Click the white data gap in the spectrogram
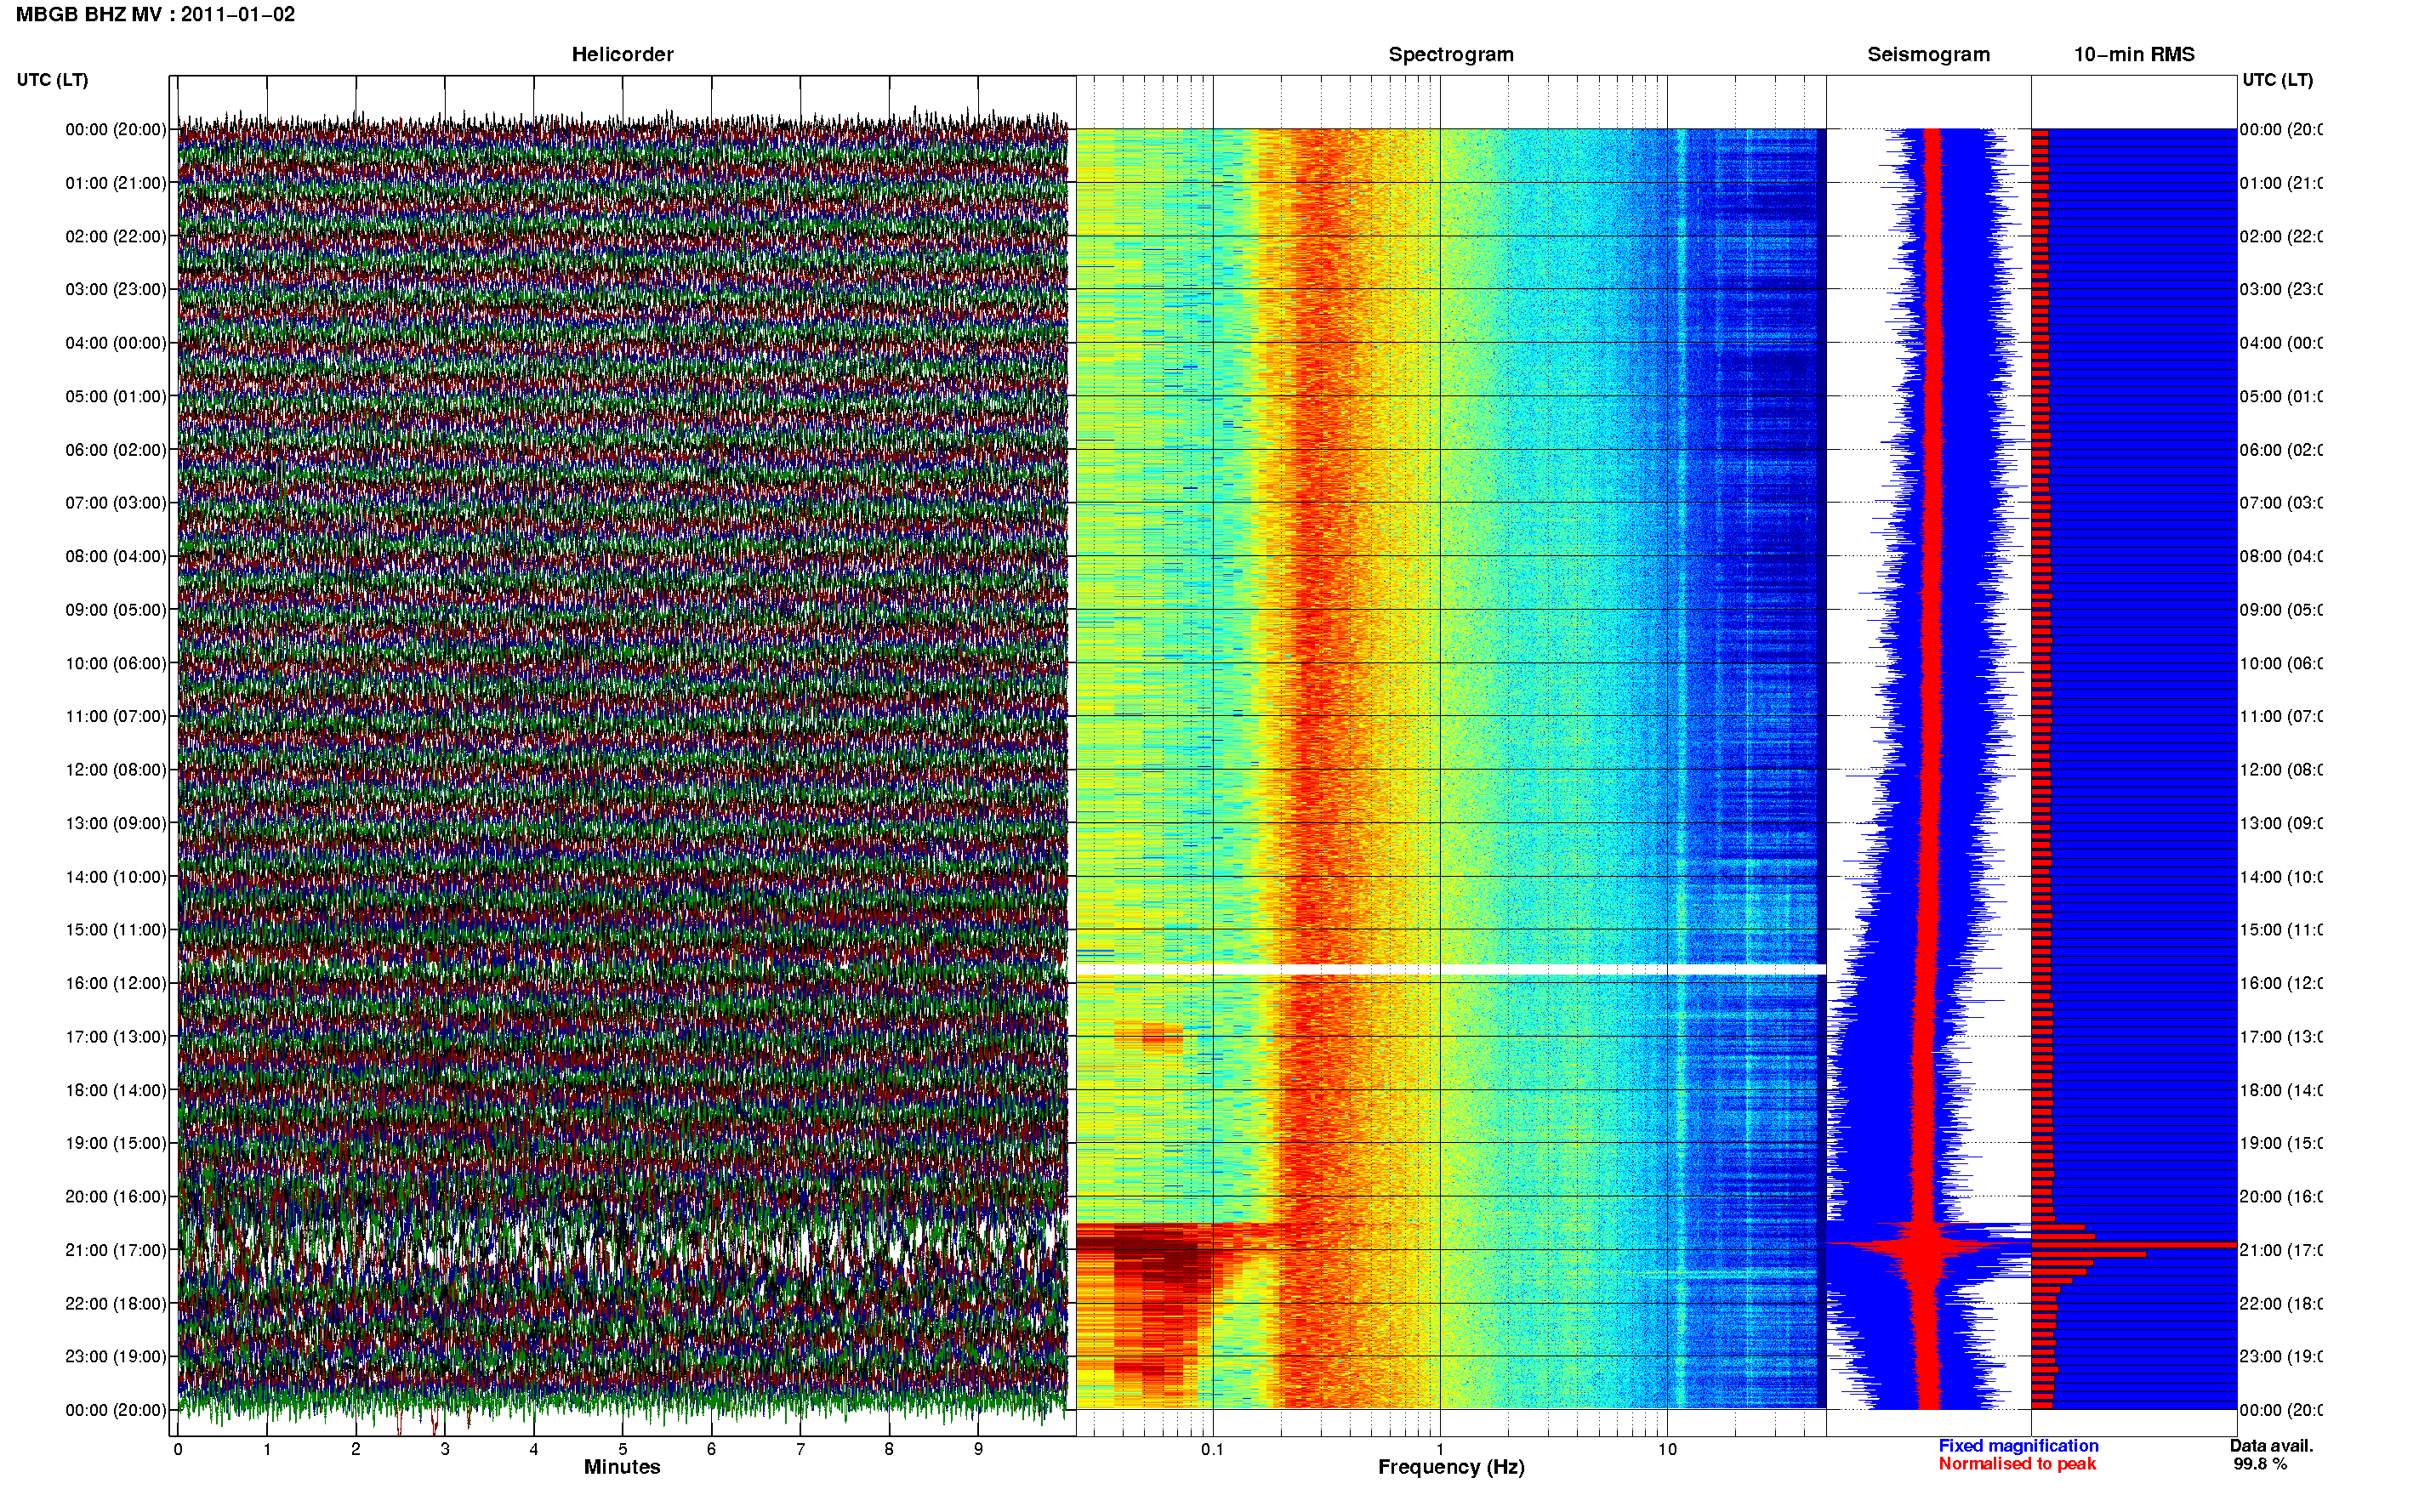The height and width of the screenshot is (1512, 2419). pyautogui.click(x=1451, y=970)
